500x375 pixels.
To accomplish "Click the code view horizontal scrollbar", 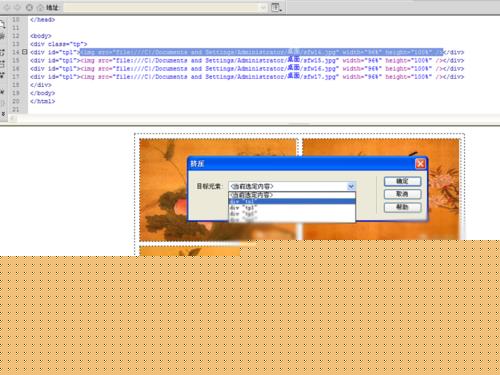I will [253, 118].
